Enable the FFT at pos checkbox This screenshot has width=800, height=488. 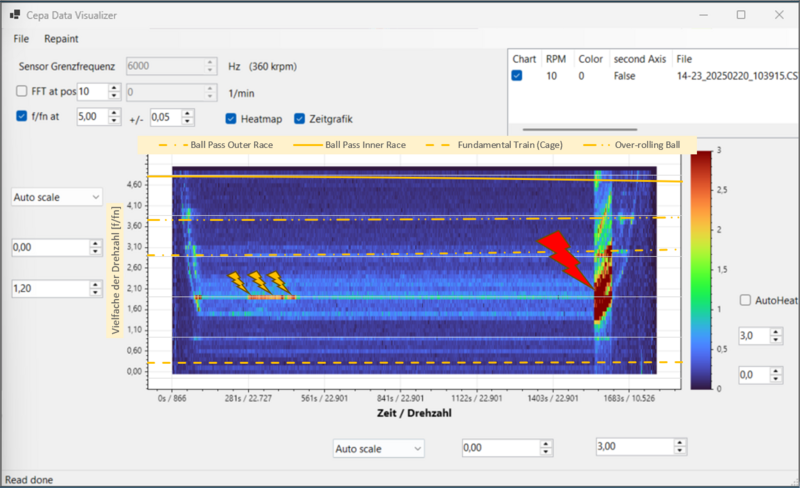(x=23, y=91)
